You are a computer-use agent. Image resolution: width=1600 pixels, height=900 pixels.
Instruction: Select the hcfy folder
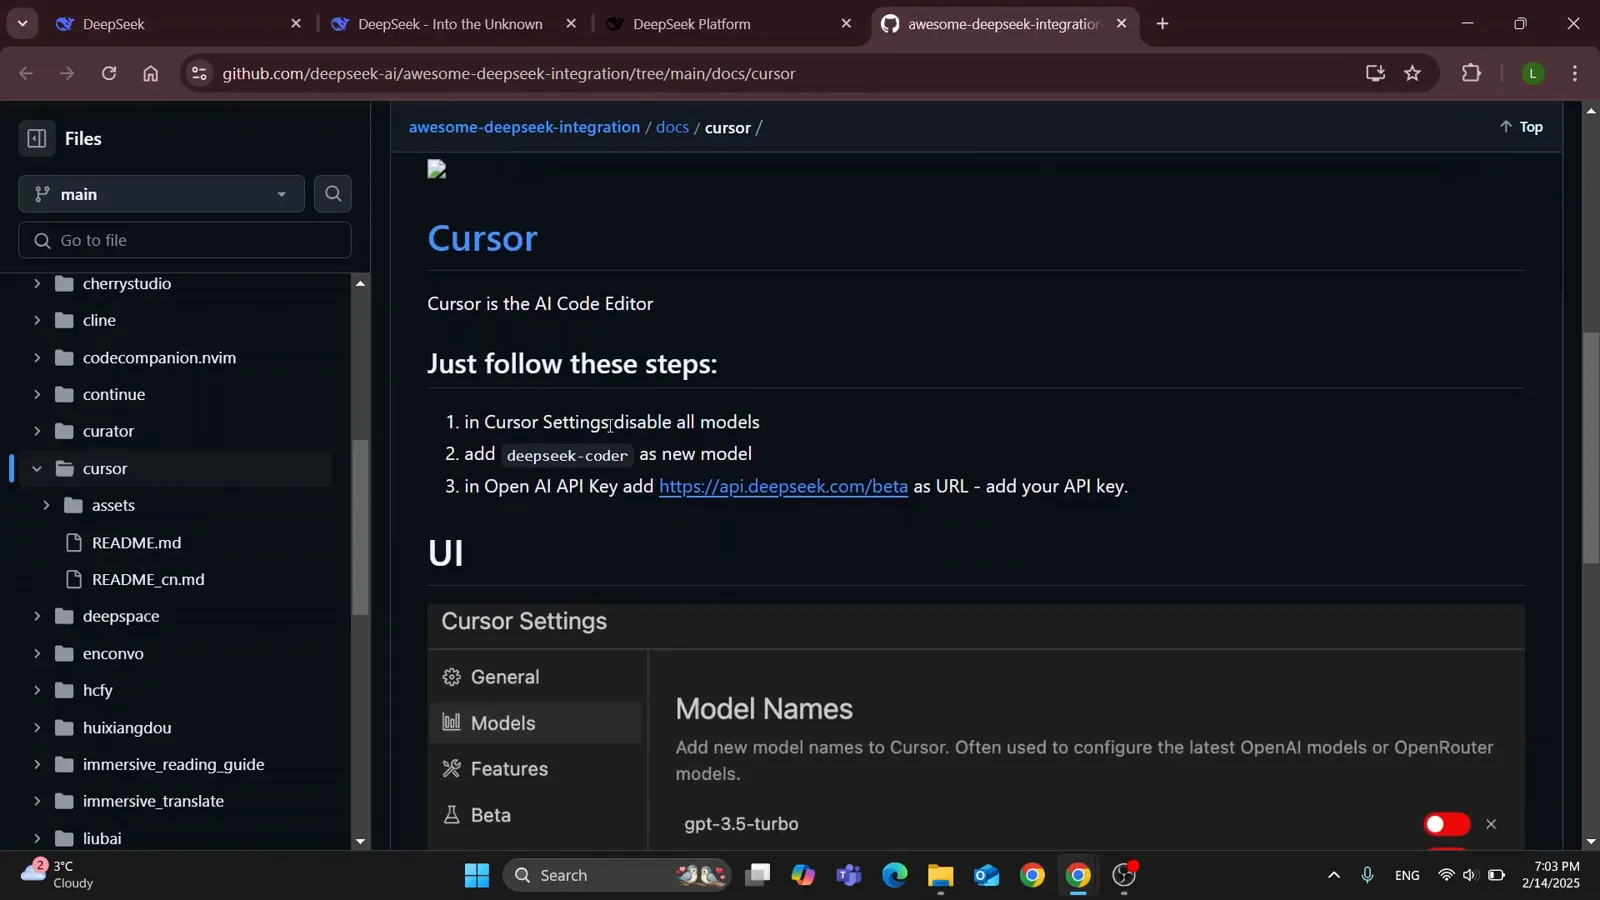(97, 691)
